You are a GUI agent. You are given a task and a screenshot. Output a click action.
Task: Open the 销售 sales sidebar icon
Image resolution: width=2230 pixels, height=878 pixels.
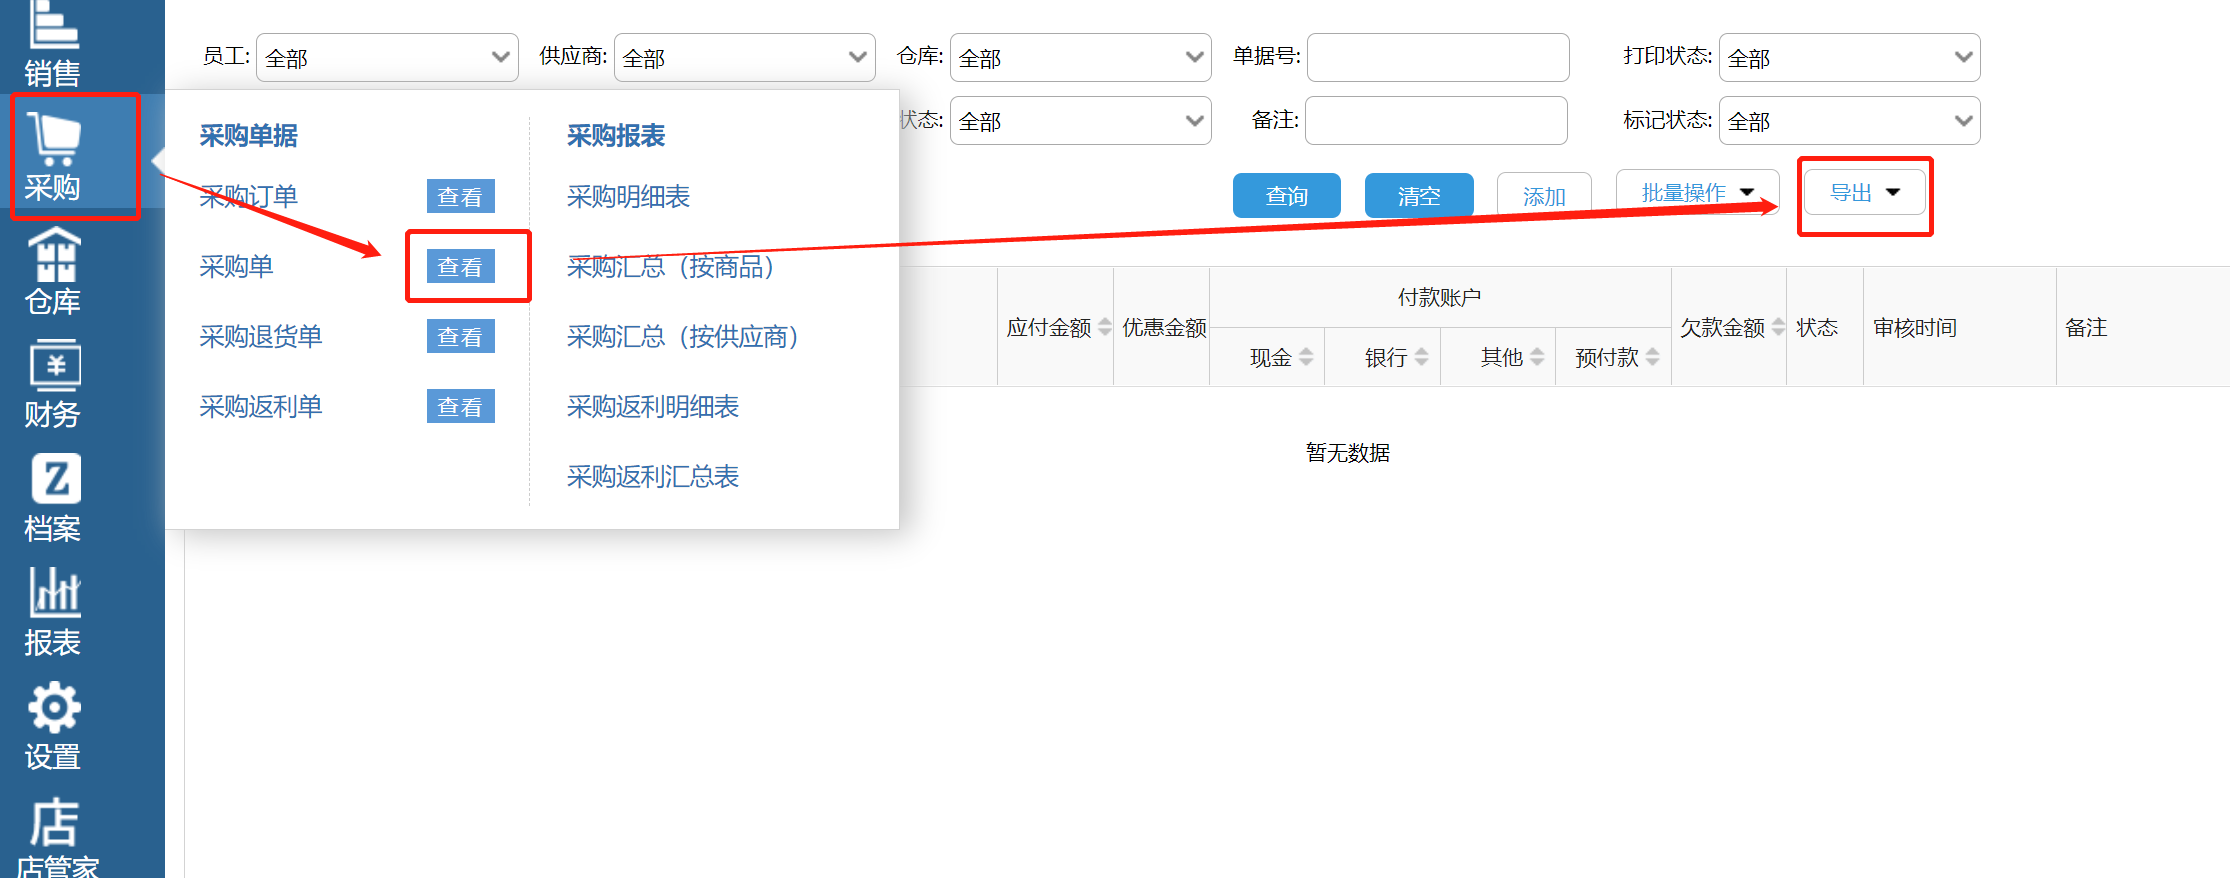53,40
